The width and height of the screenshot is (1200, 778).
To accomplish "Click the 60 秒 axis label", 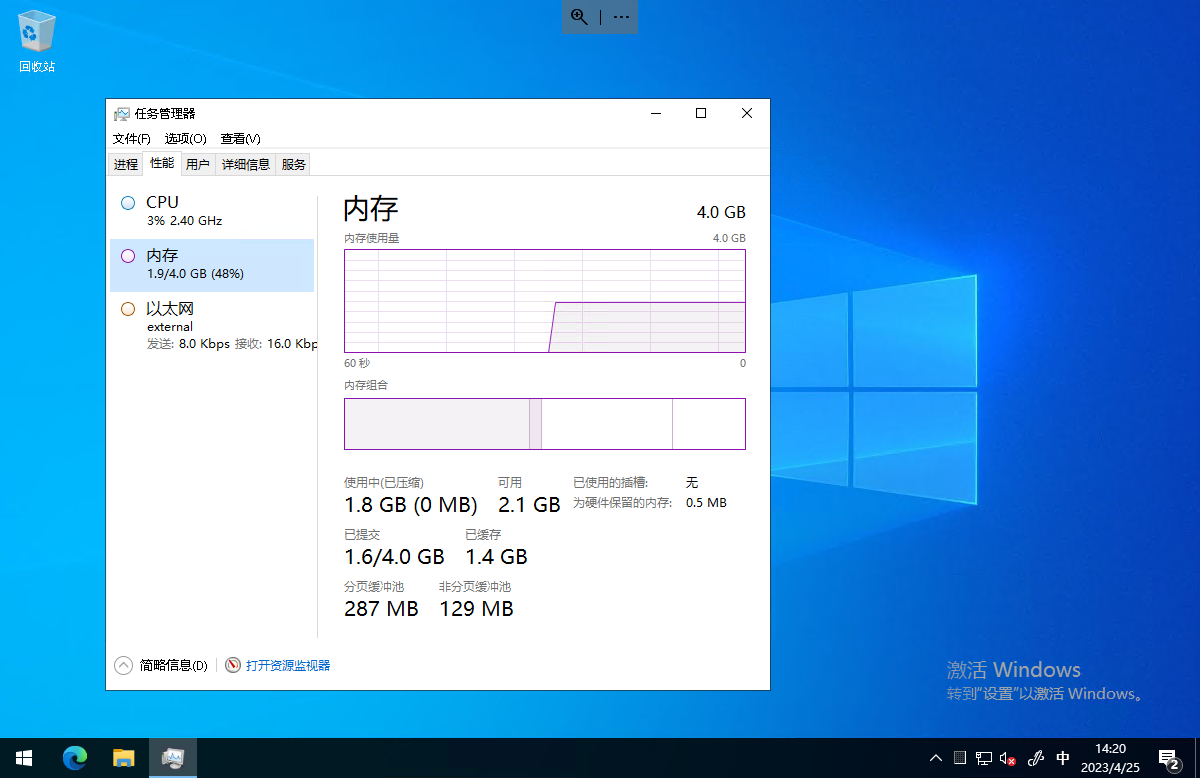I will tap(357, 363).
